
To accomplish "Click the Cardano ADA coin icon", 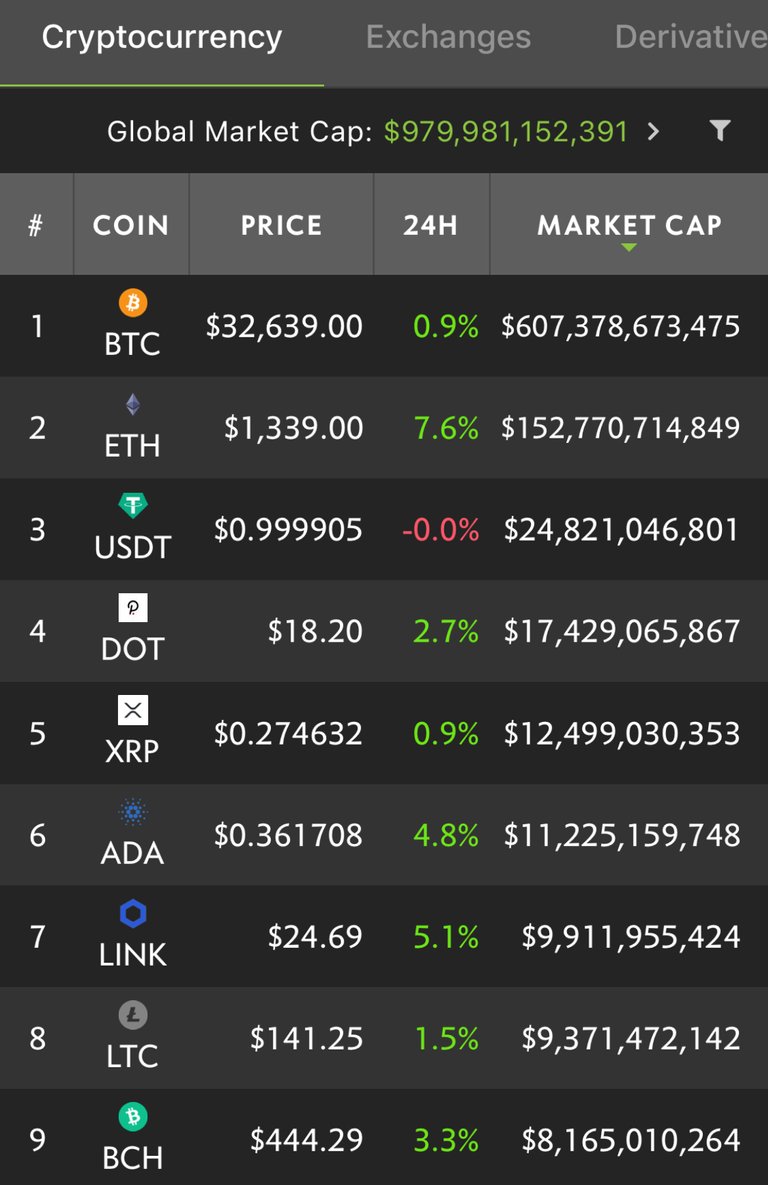I will pos(133,812).
